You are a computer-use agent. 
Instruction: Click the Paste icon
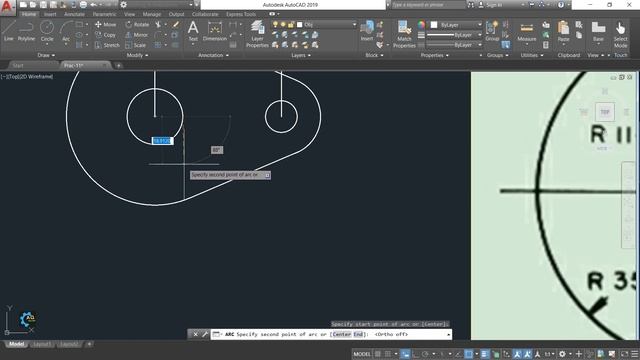pyautogui.click(x=563, y=31)
